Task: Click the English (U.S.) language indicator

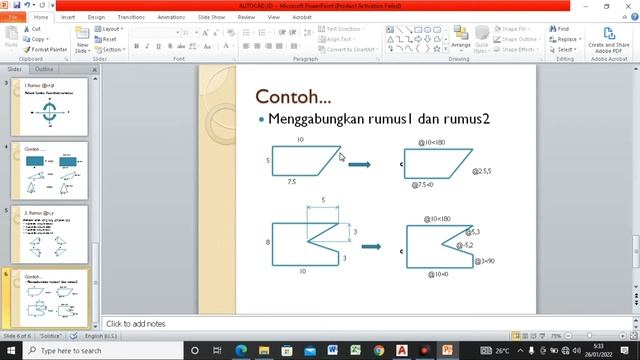Action: pos(101,336)
